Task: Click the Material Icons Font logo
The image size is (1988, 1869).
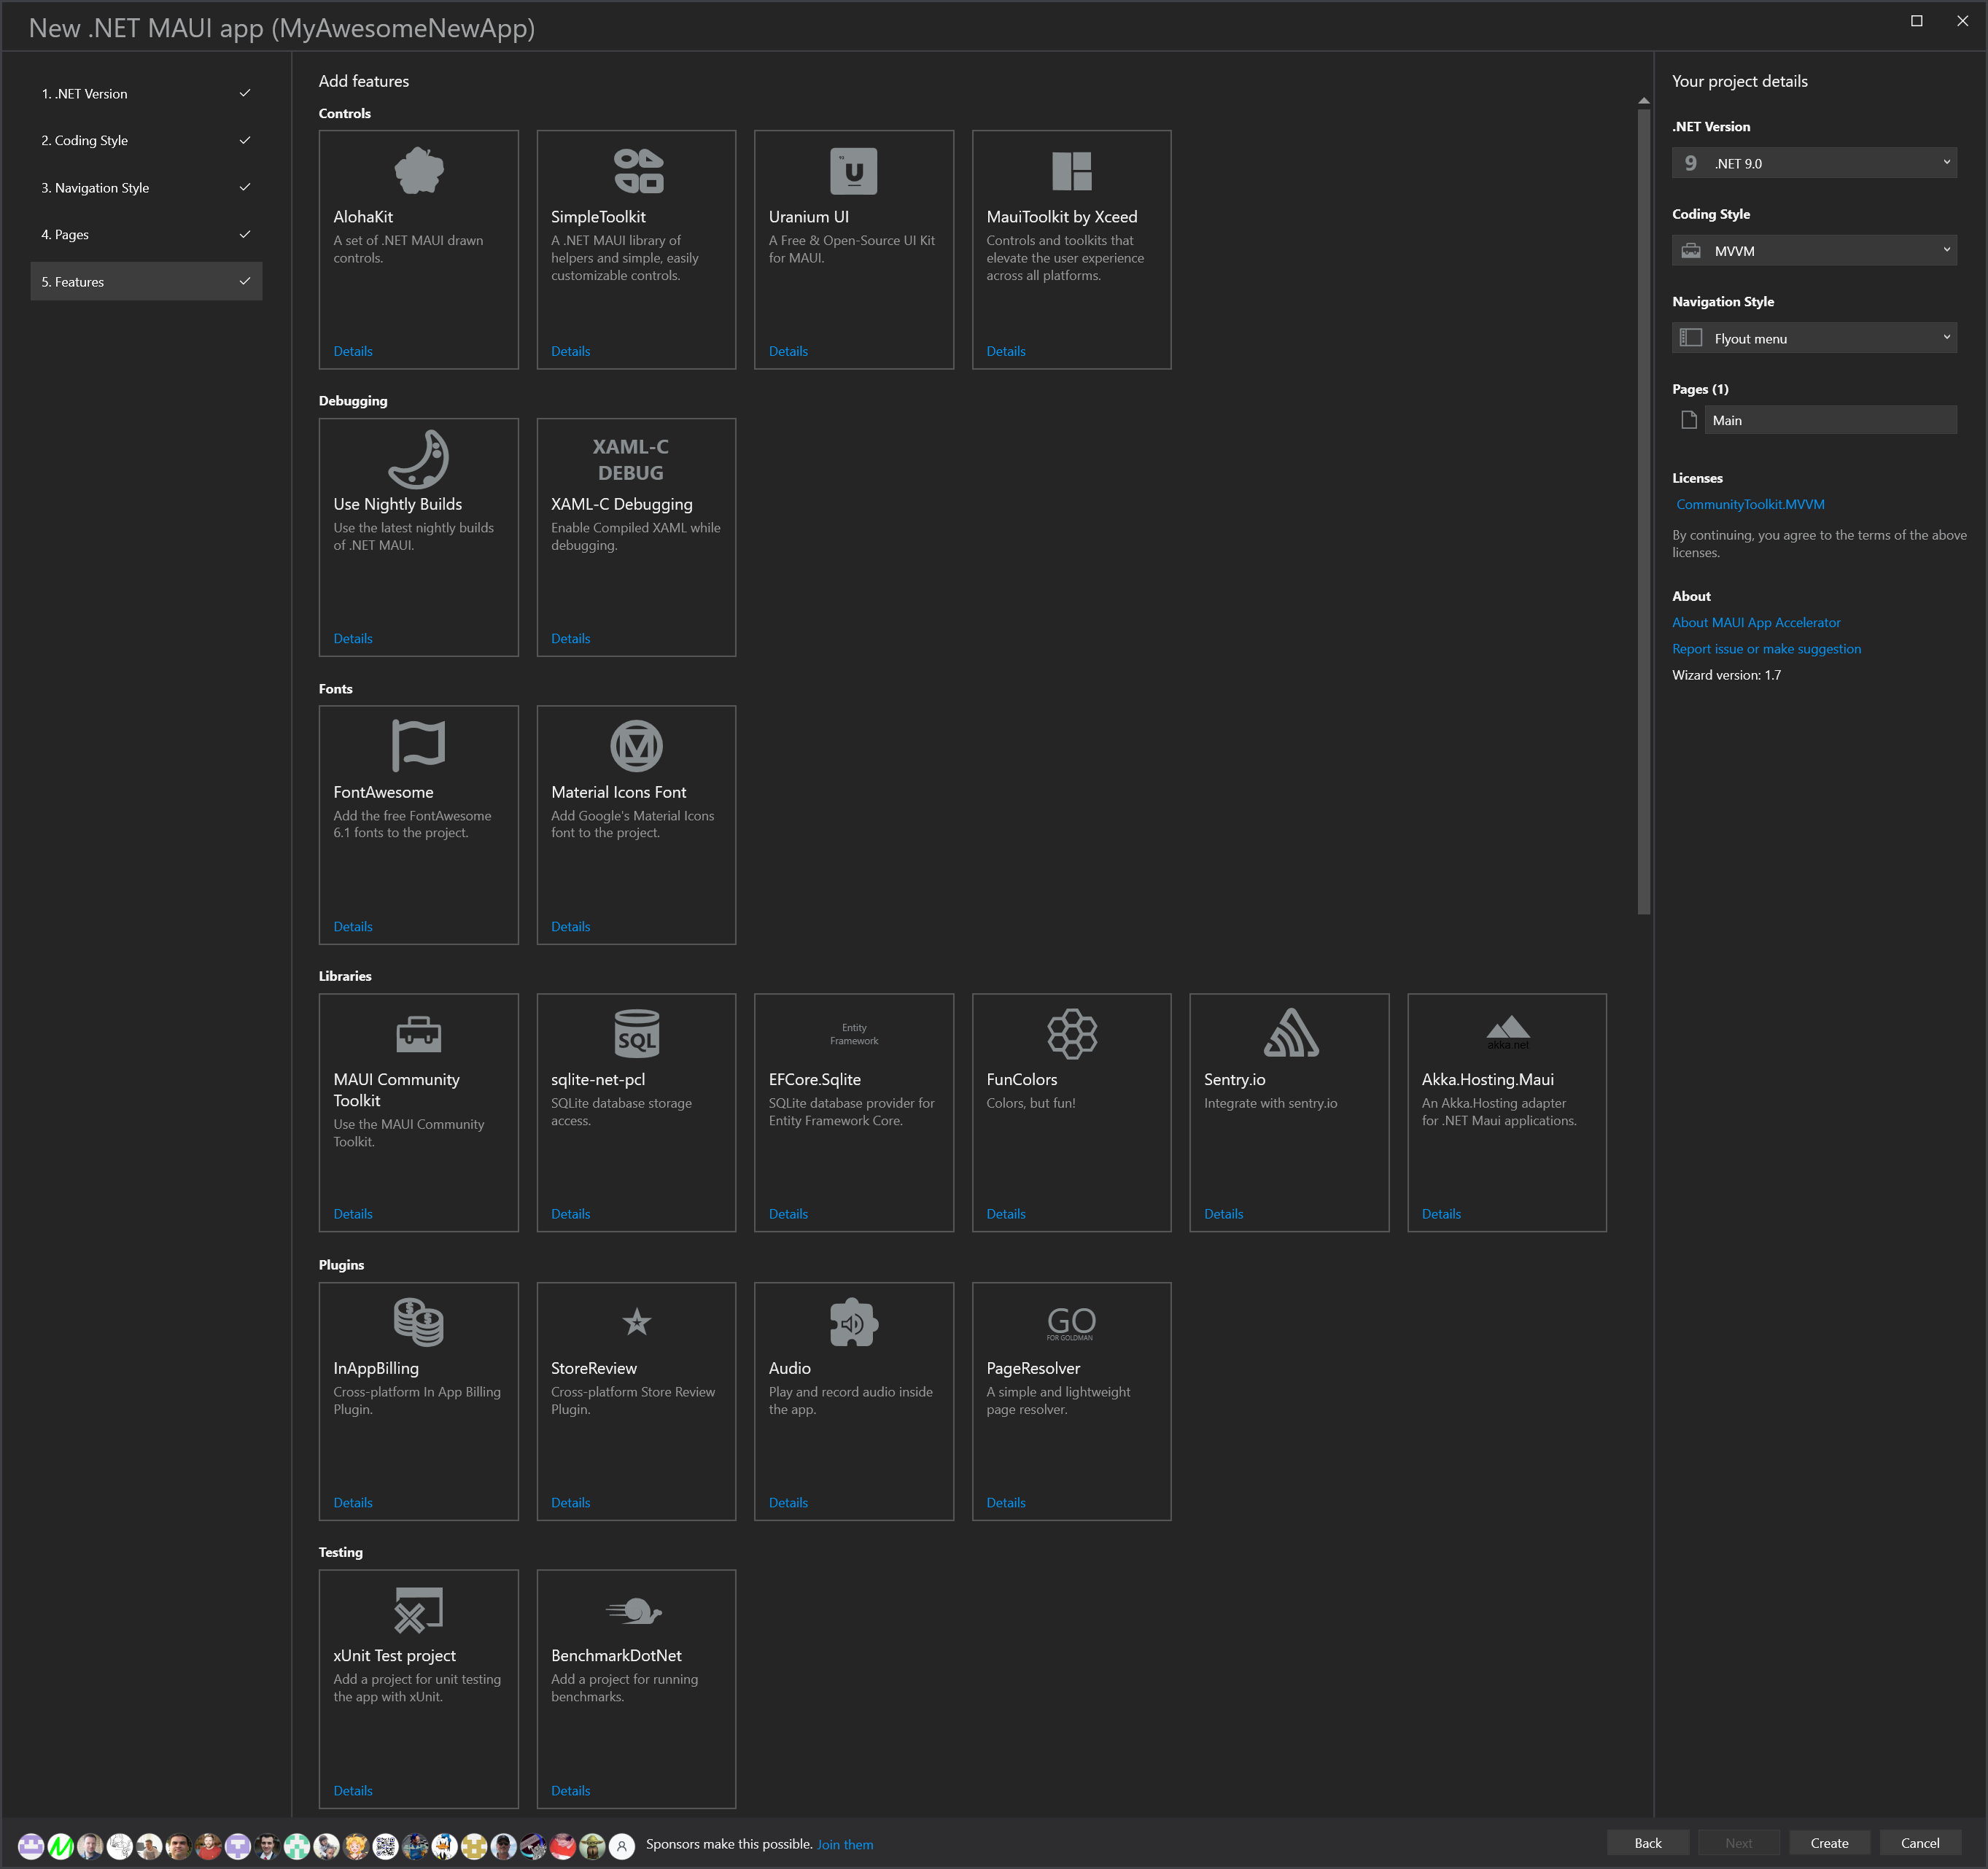Action: point(636,746)
